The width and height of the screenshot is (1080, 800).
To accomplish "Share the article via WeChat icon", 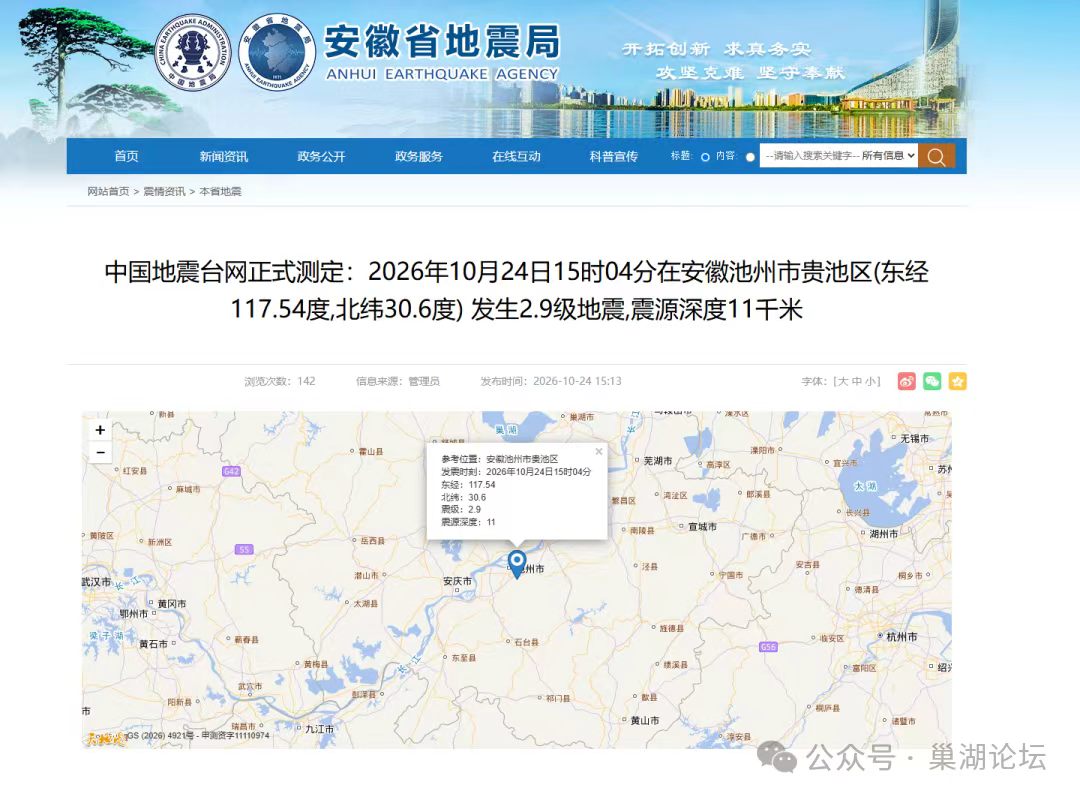I will click(932, 381).
